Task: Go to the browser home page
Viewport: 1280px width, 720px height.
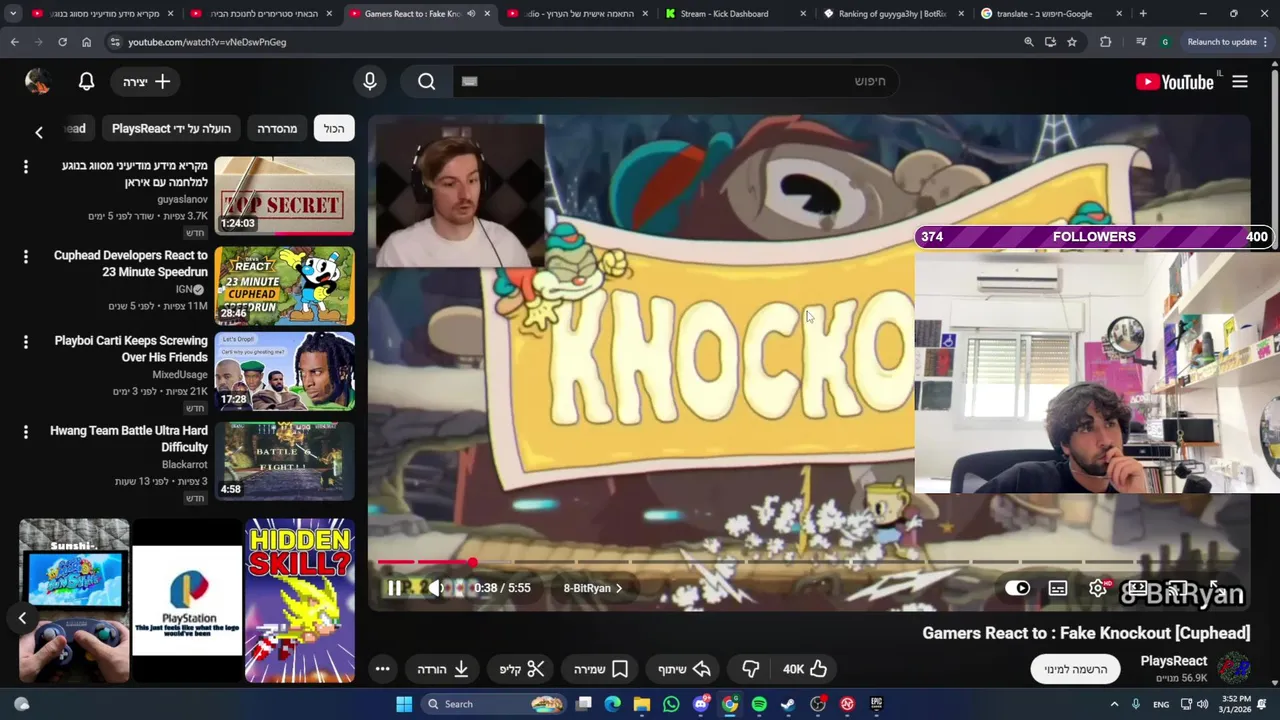Action: pyautogui.click(x=86, y=42)
